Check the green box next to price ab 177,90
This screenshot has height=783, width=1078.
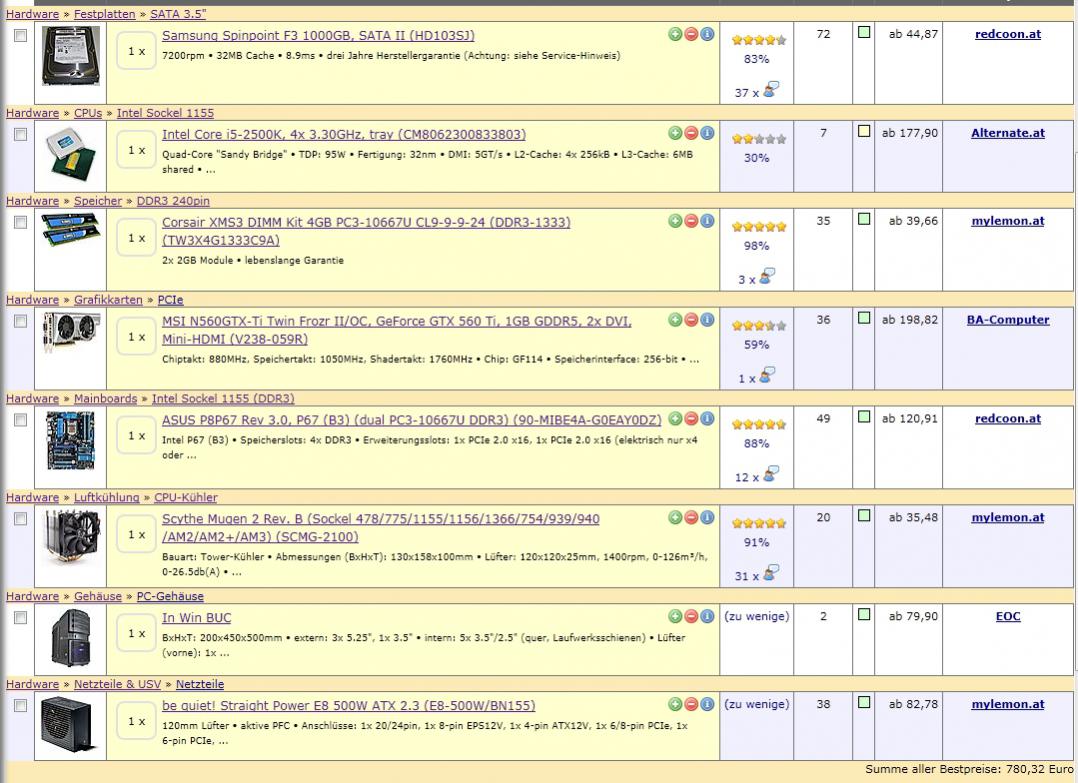864,131
